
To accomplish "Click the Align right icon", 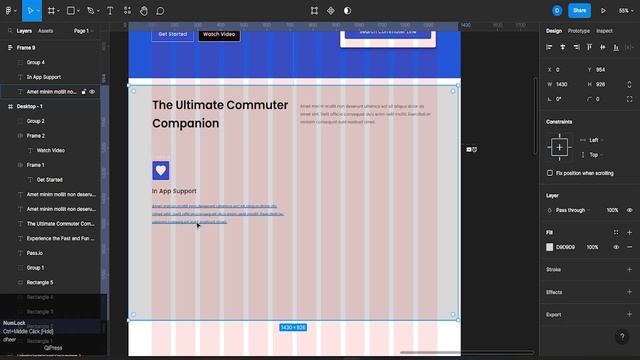I will 576,47.
